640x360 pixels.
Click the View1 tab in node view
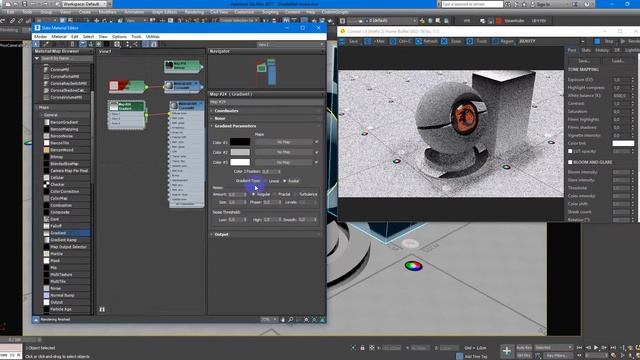point(105,51)
